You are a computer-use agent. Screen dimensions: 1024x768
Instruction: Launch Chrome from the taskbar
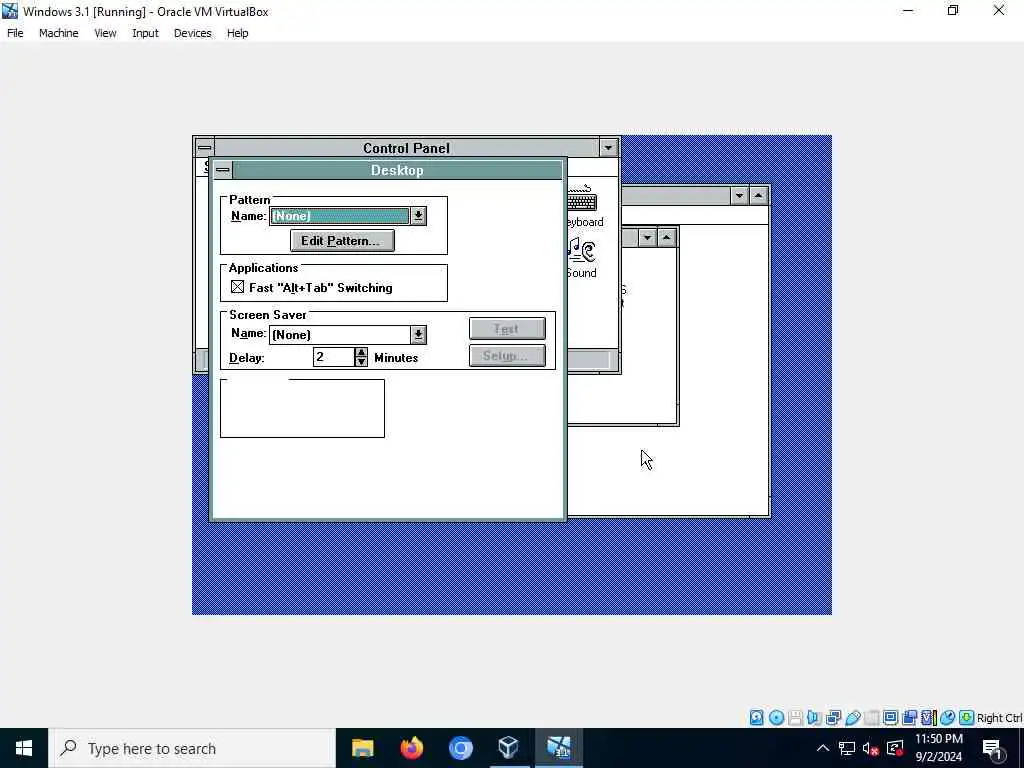pyautogui.click(x=460, y=748)
